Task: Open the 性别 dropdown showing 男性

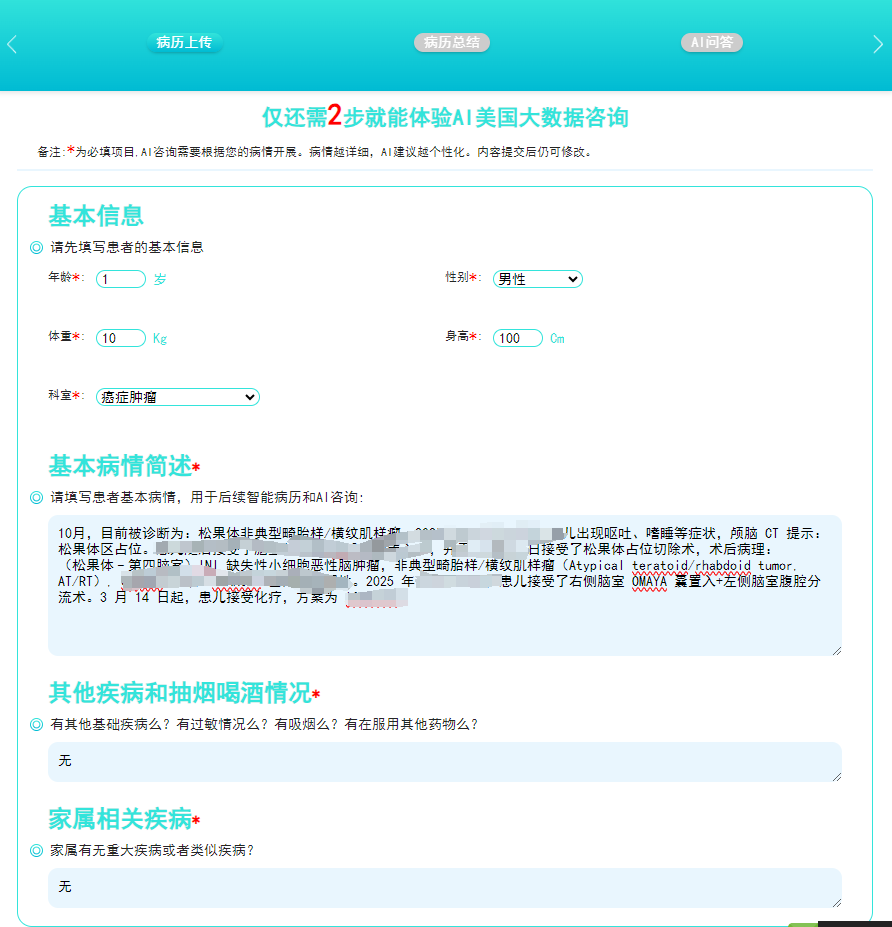Action: 537,279
